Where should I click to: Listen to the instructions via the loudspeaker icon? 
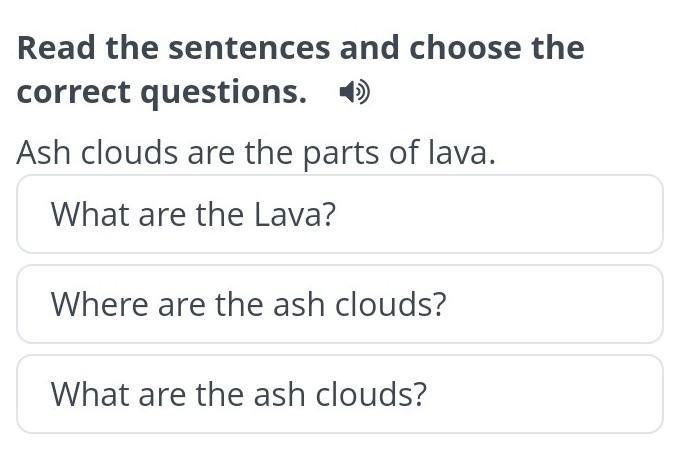354,92
